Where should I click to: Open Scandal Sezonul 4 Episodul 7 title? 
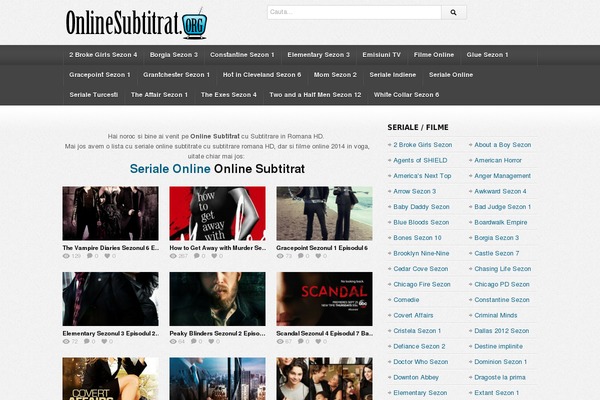pyautogui.click(x=324, y=333)
